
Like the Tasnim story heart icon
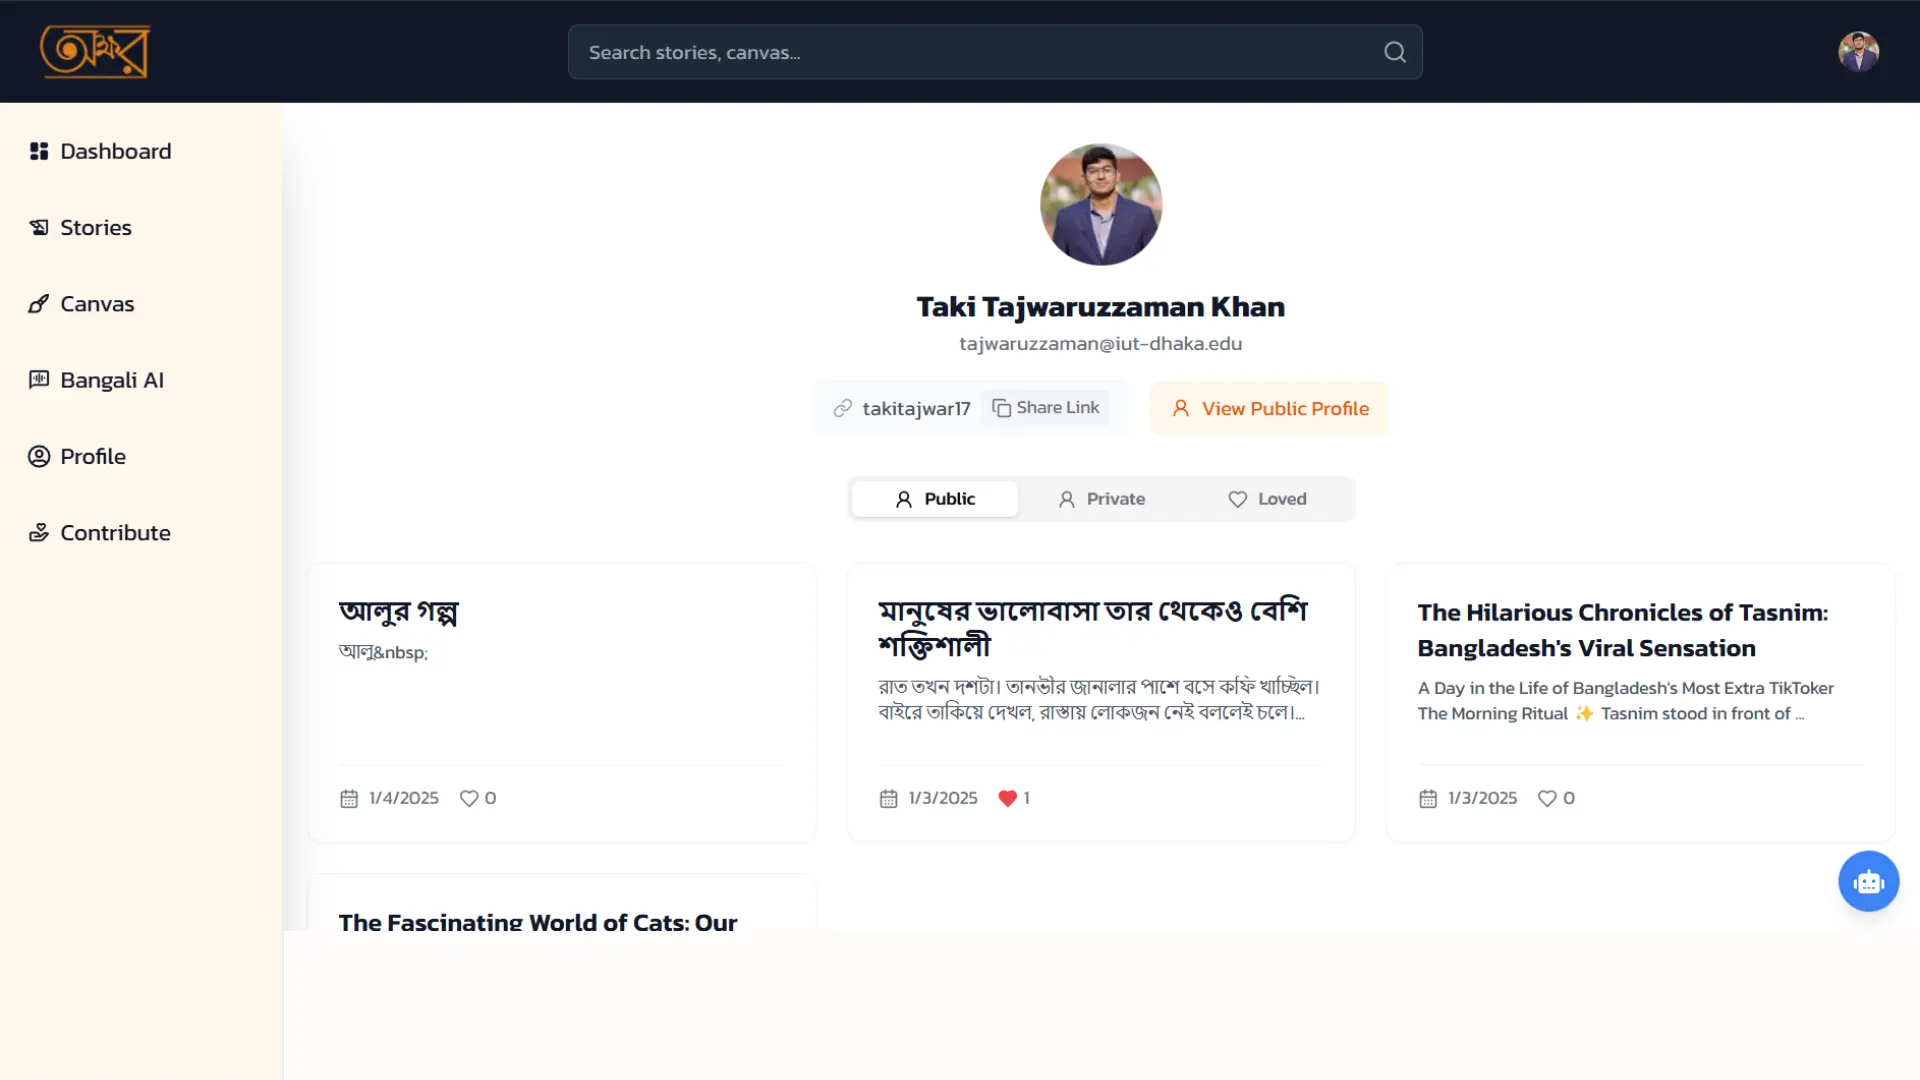(1546, 798)
